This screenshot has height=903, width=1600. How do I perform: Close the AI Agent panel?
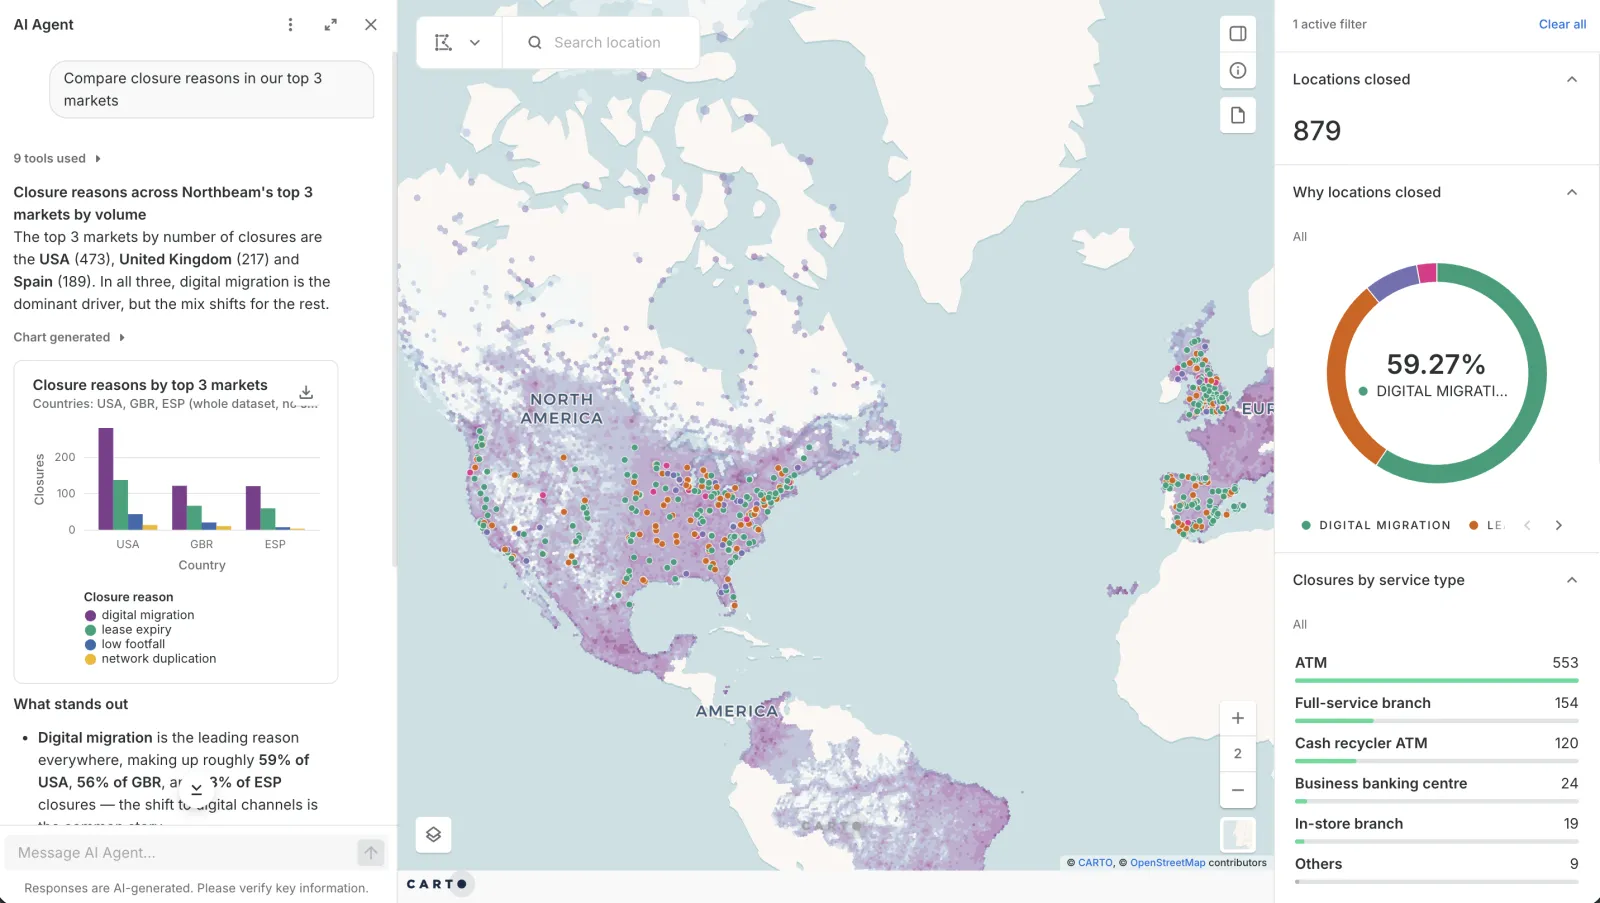click(371, 25)
